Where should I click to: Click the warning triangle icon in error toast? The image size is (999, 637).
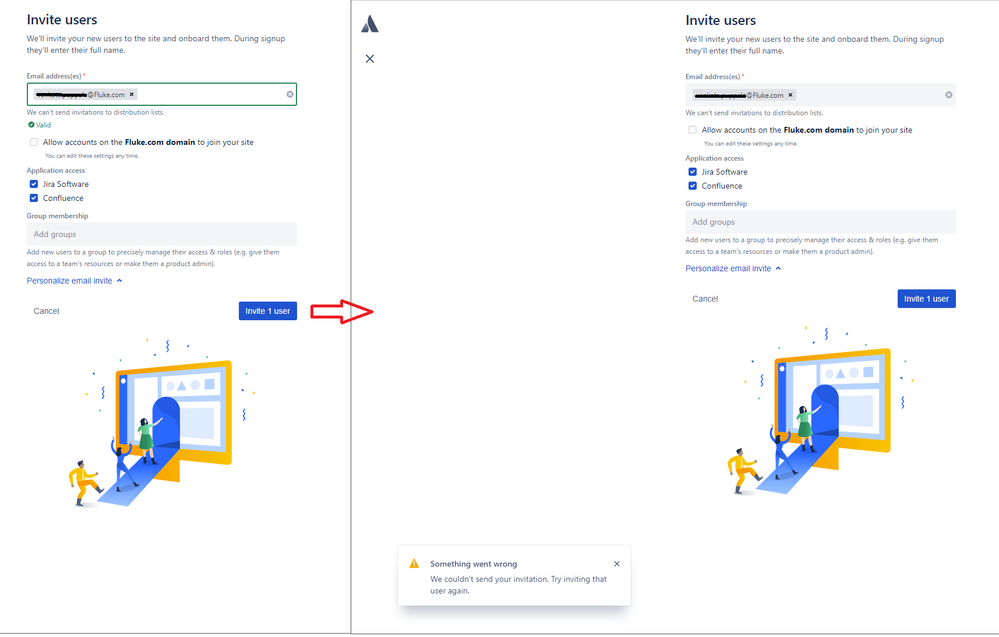tap(414, 564)
